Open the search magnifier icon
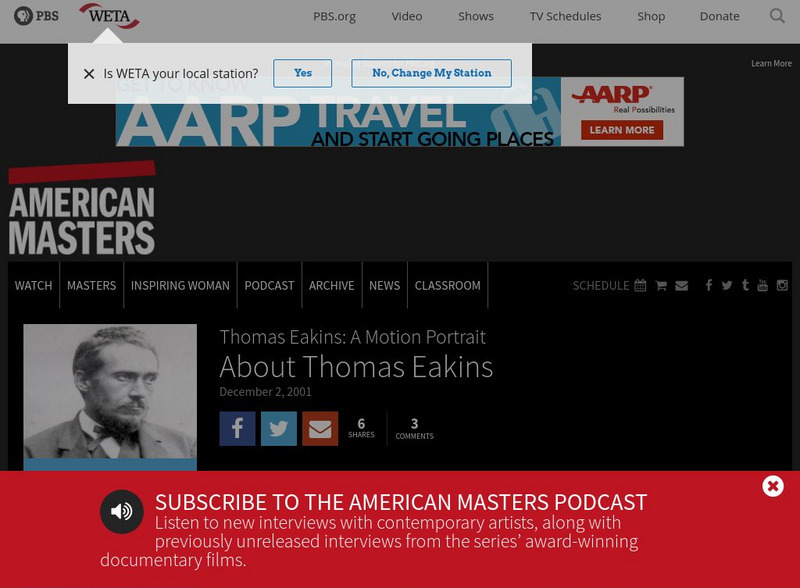The width and height of the screenshot is (800, 588). pyautogui.click(x=777, y=16)
